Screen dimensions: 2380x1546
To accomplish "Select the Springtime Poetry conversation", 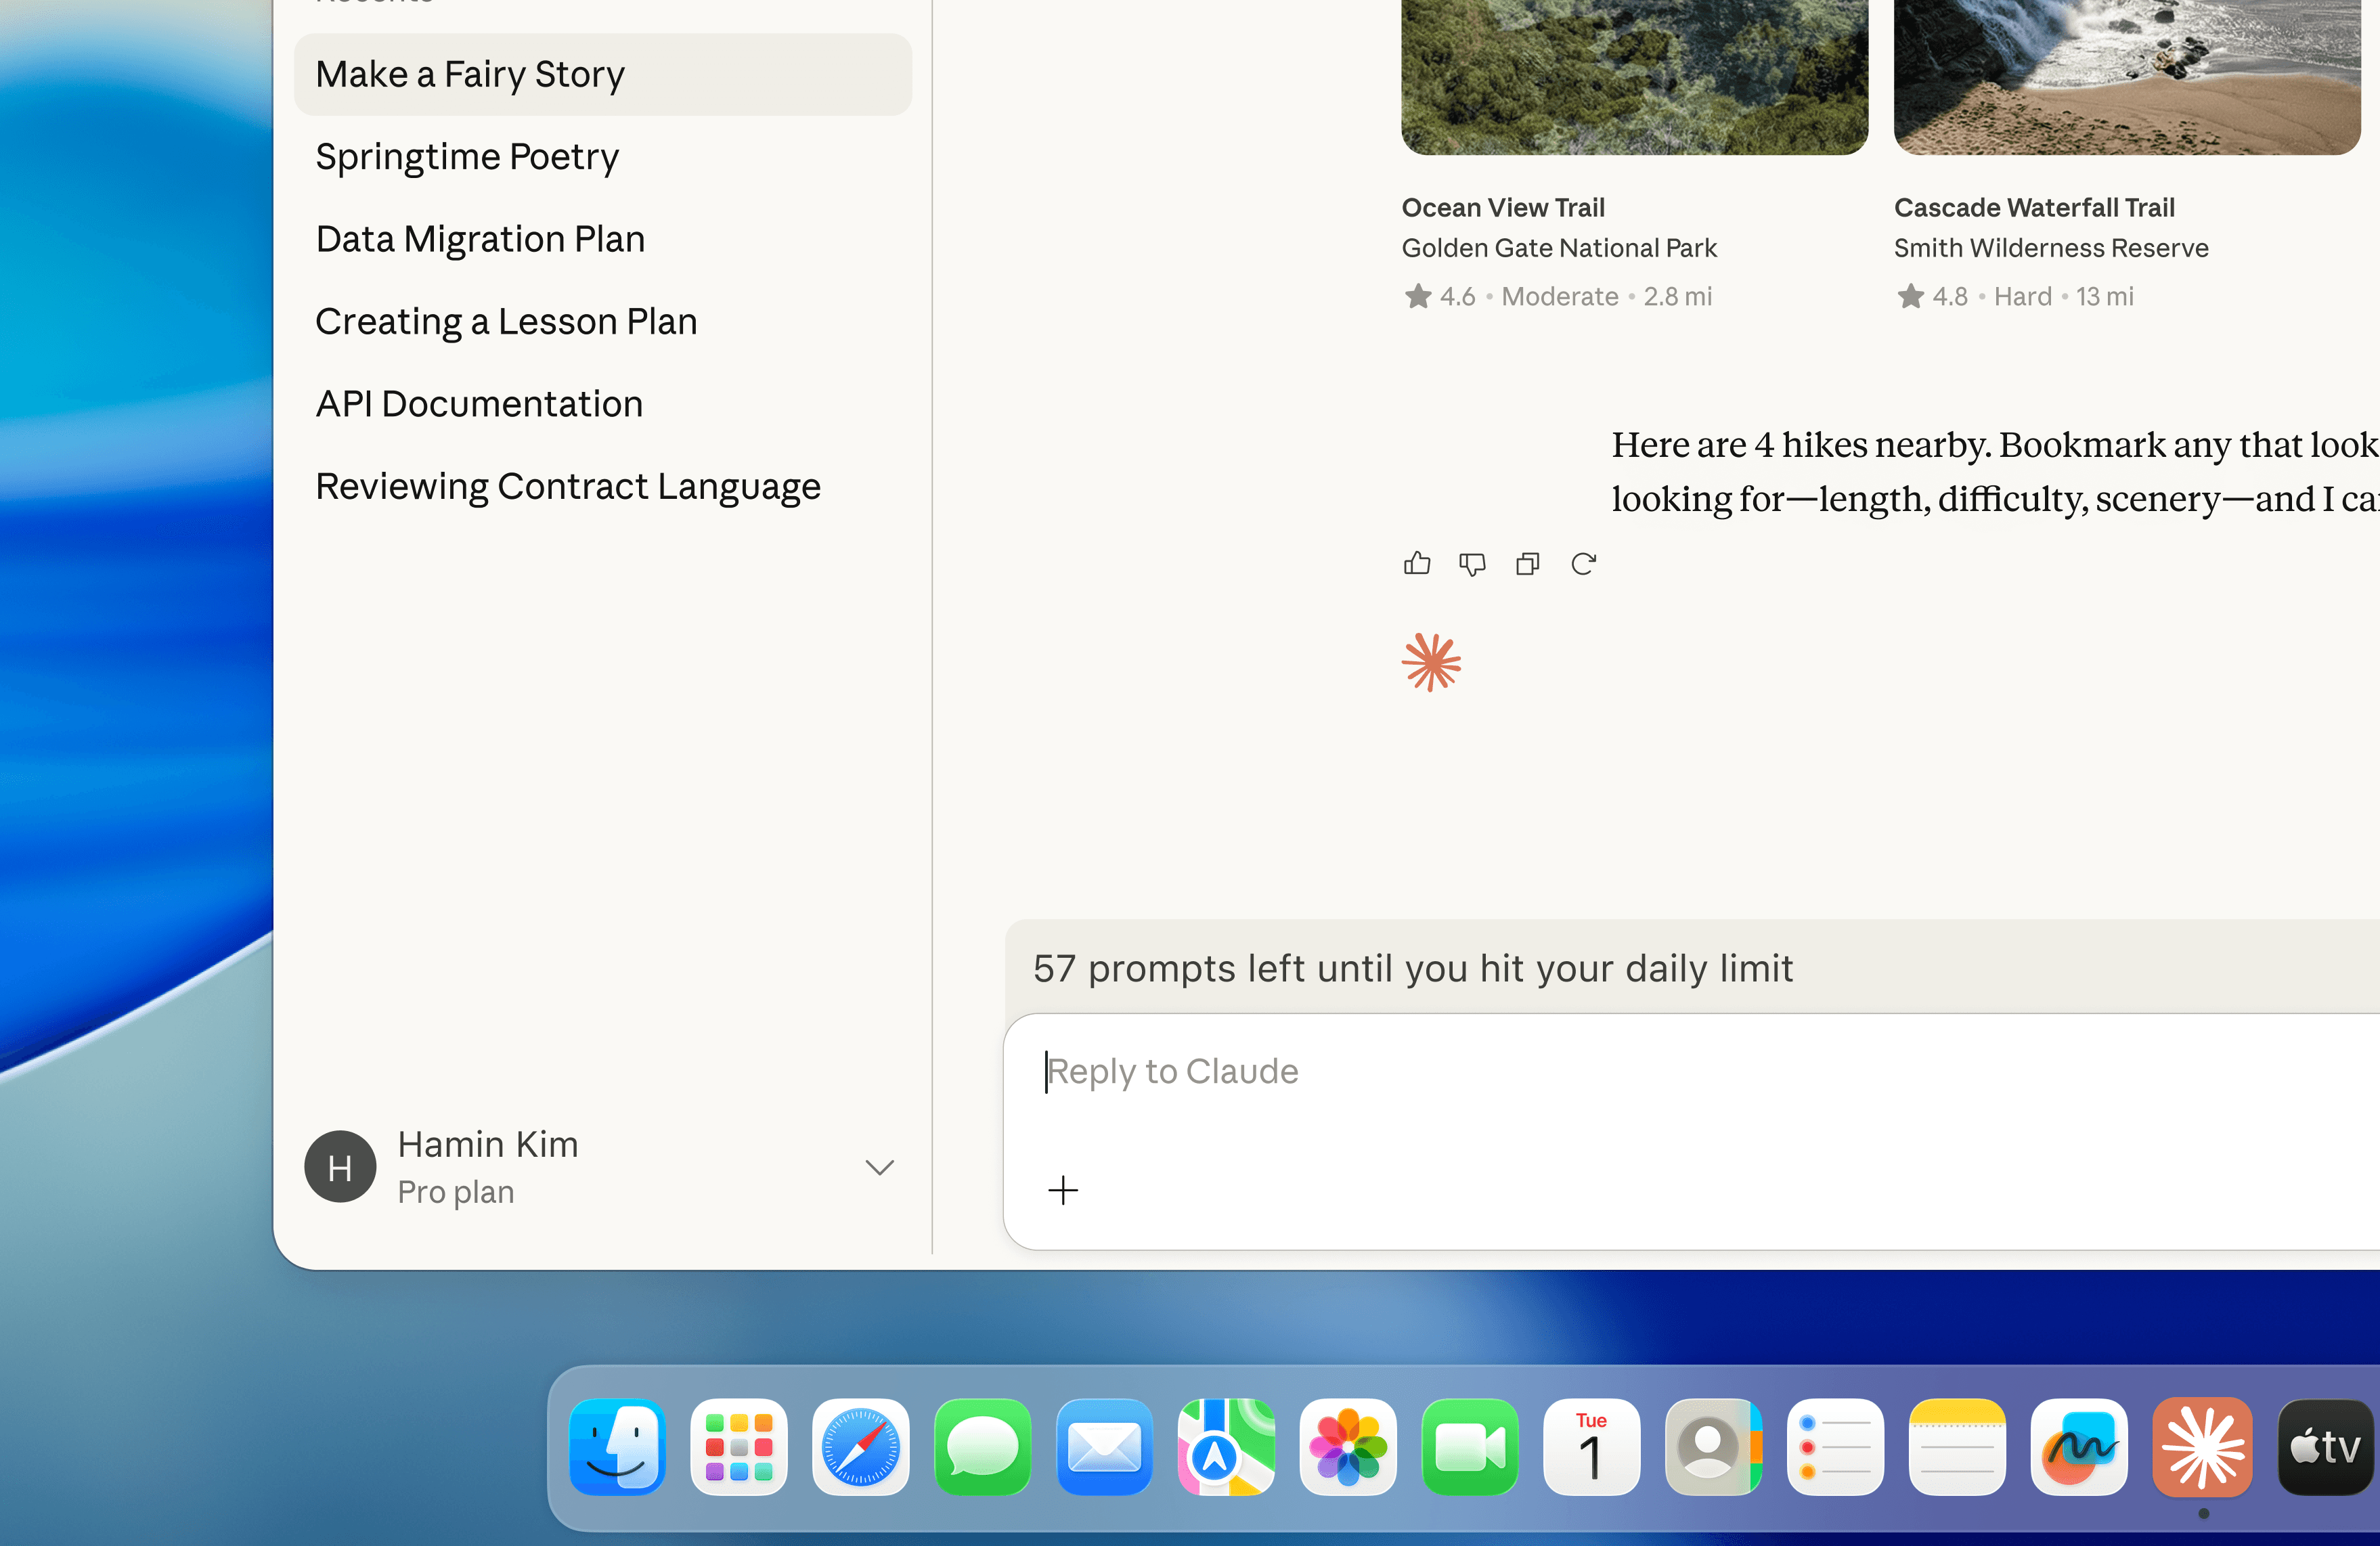I will pos(467,157).
